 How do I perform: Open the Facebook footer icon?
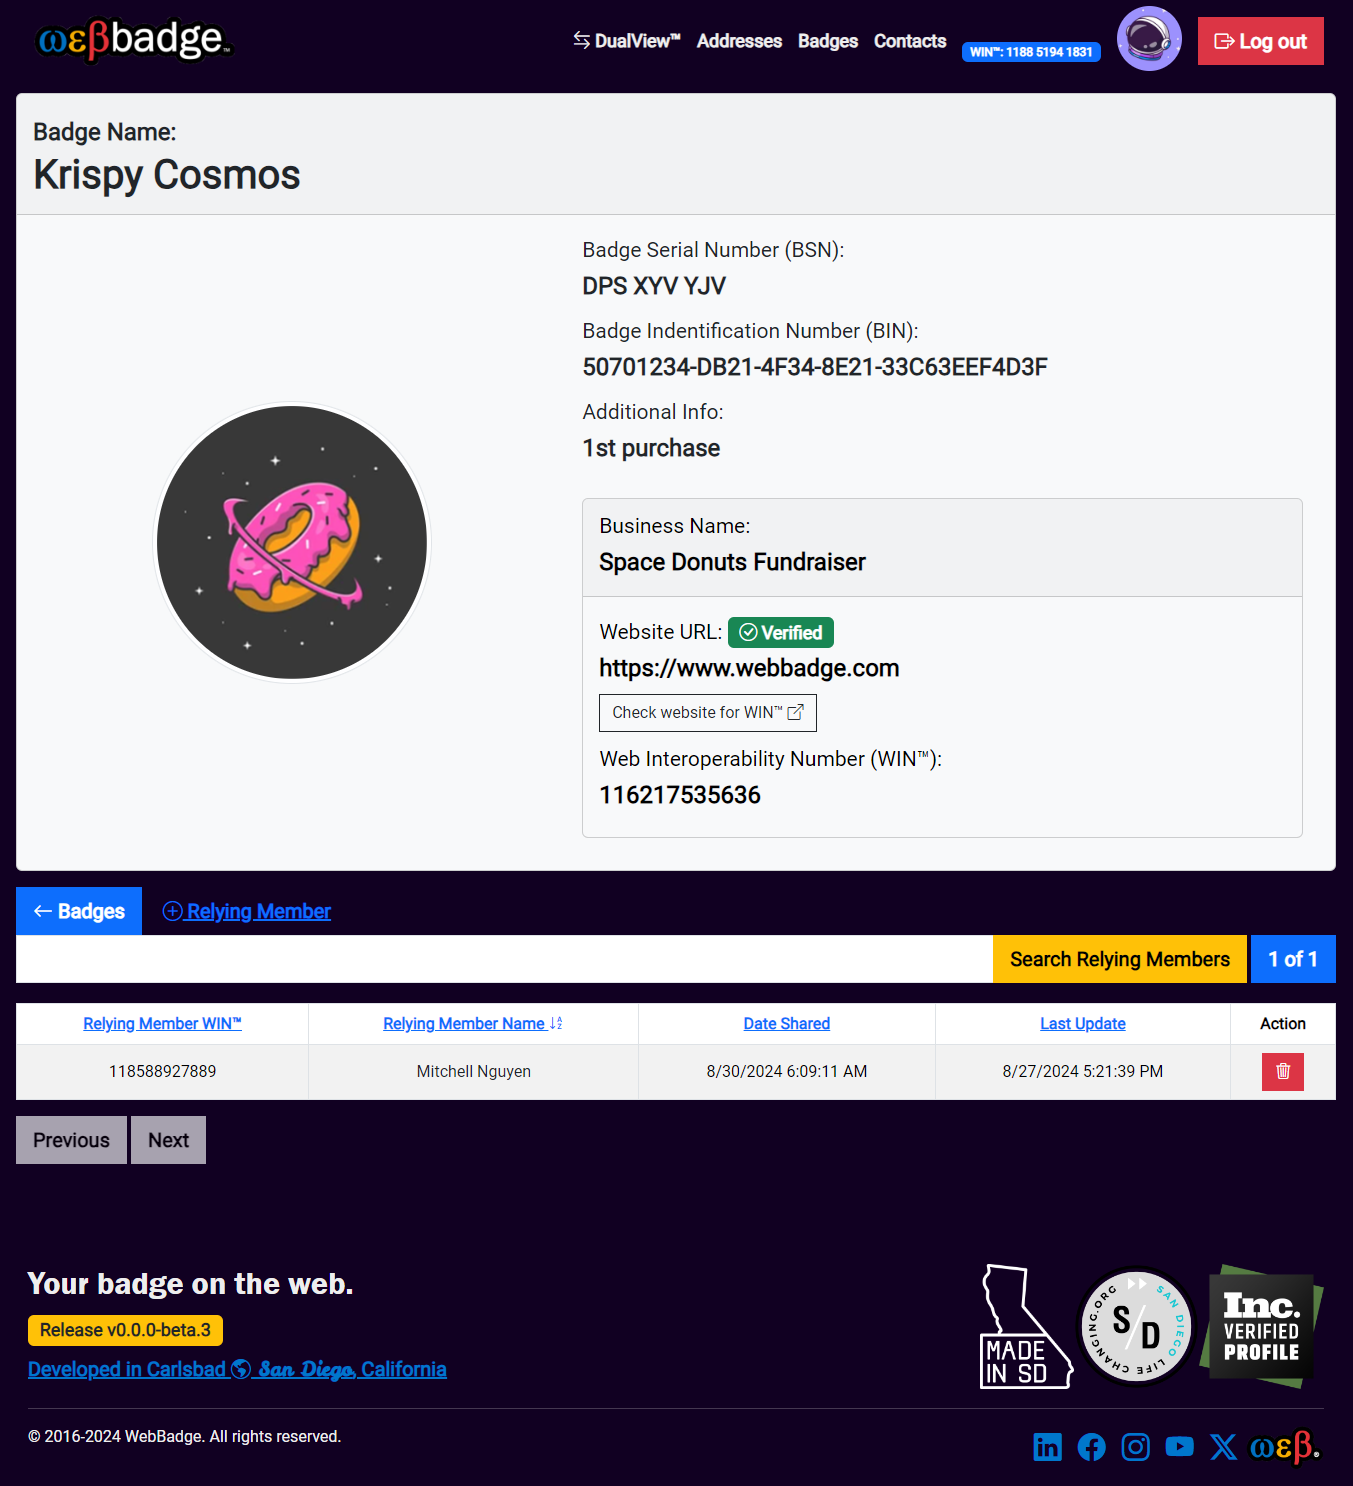[1091, 1447]
